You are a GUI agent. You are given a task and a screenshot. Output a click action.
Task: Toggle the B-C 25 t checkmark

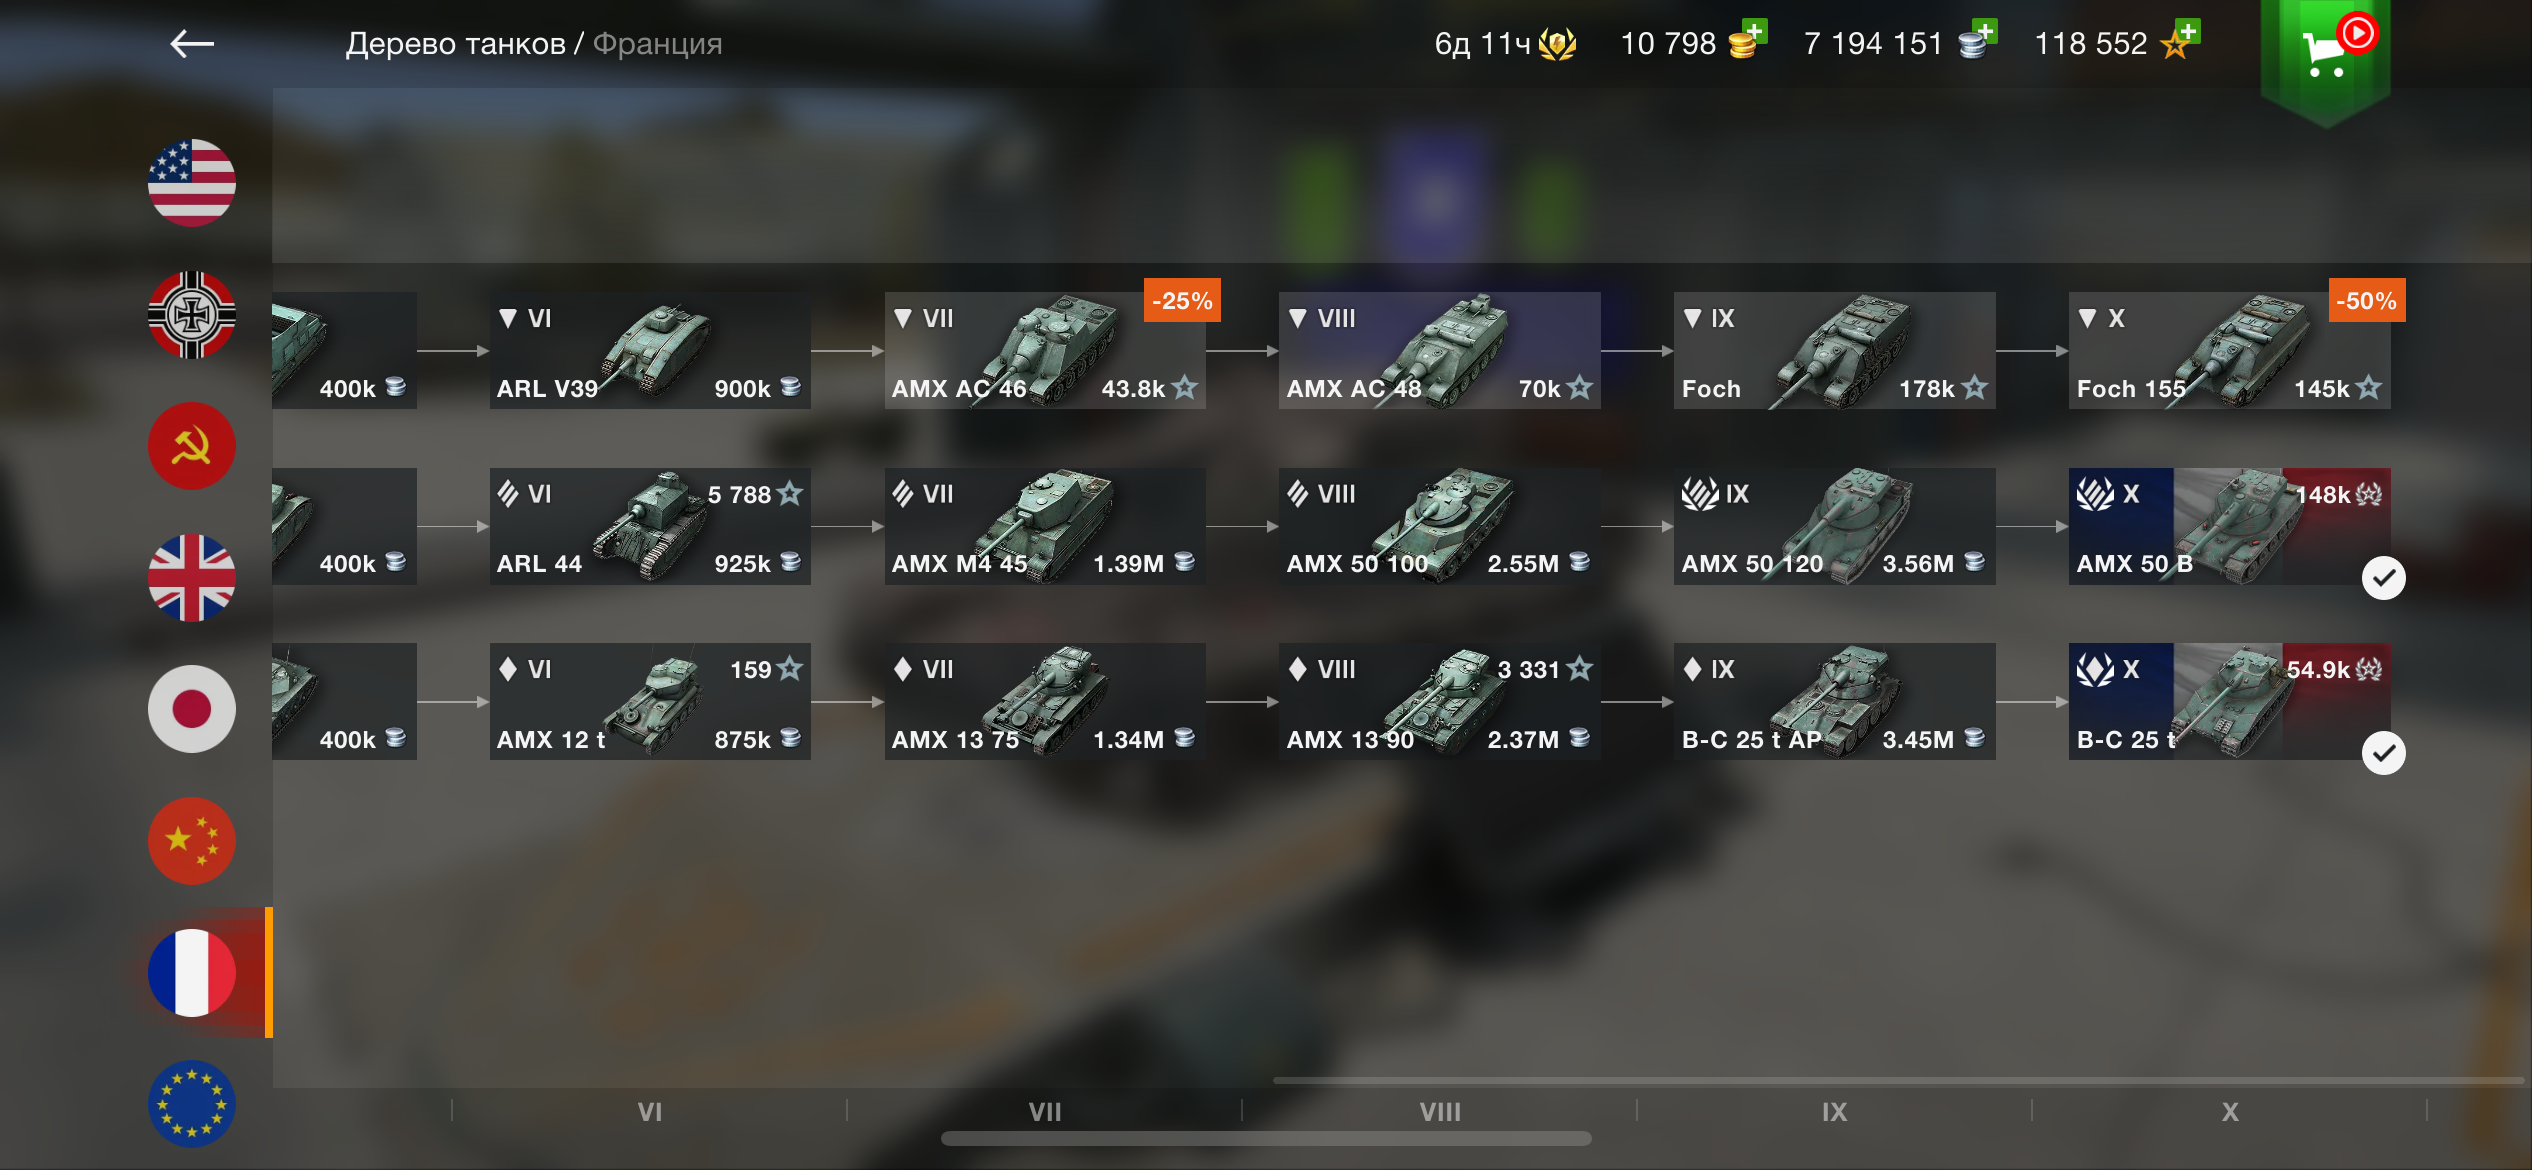click(2384, 753)
